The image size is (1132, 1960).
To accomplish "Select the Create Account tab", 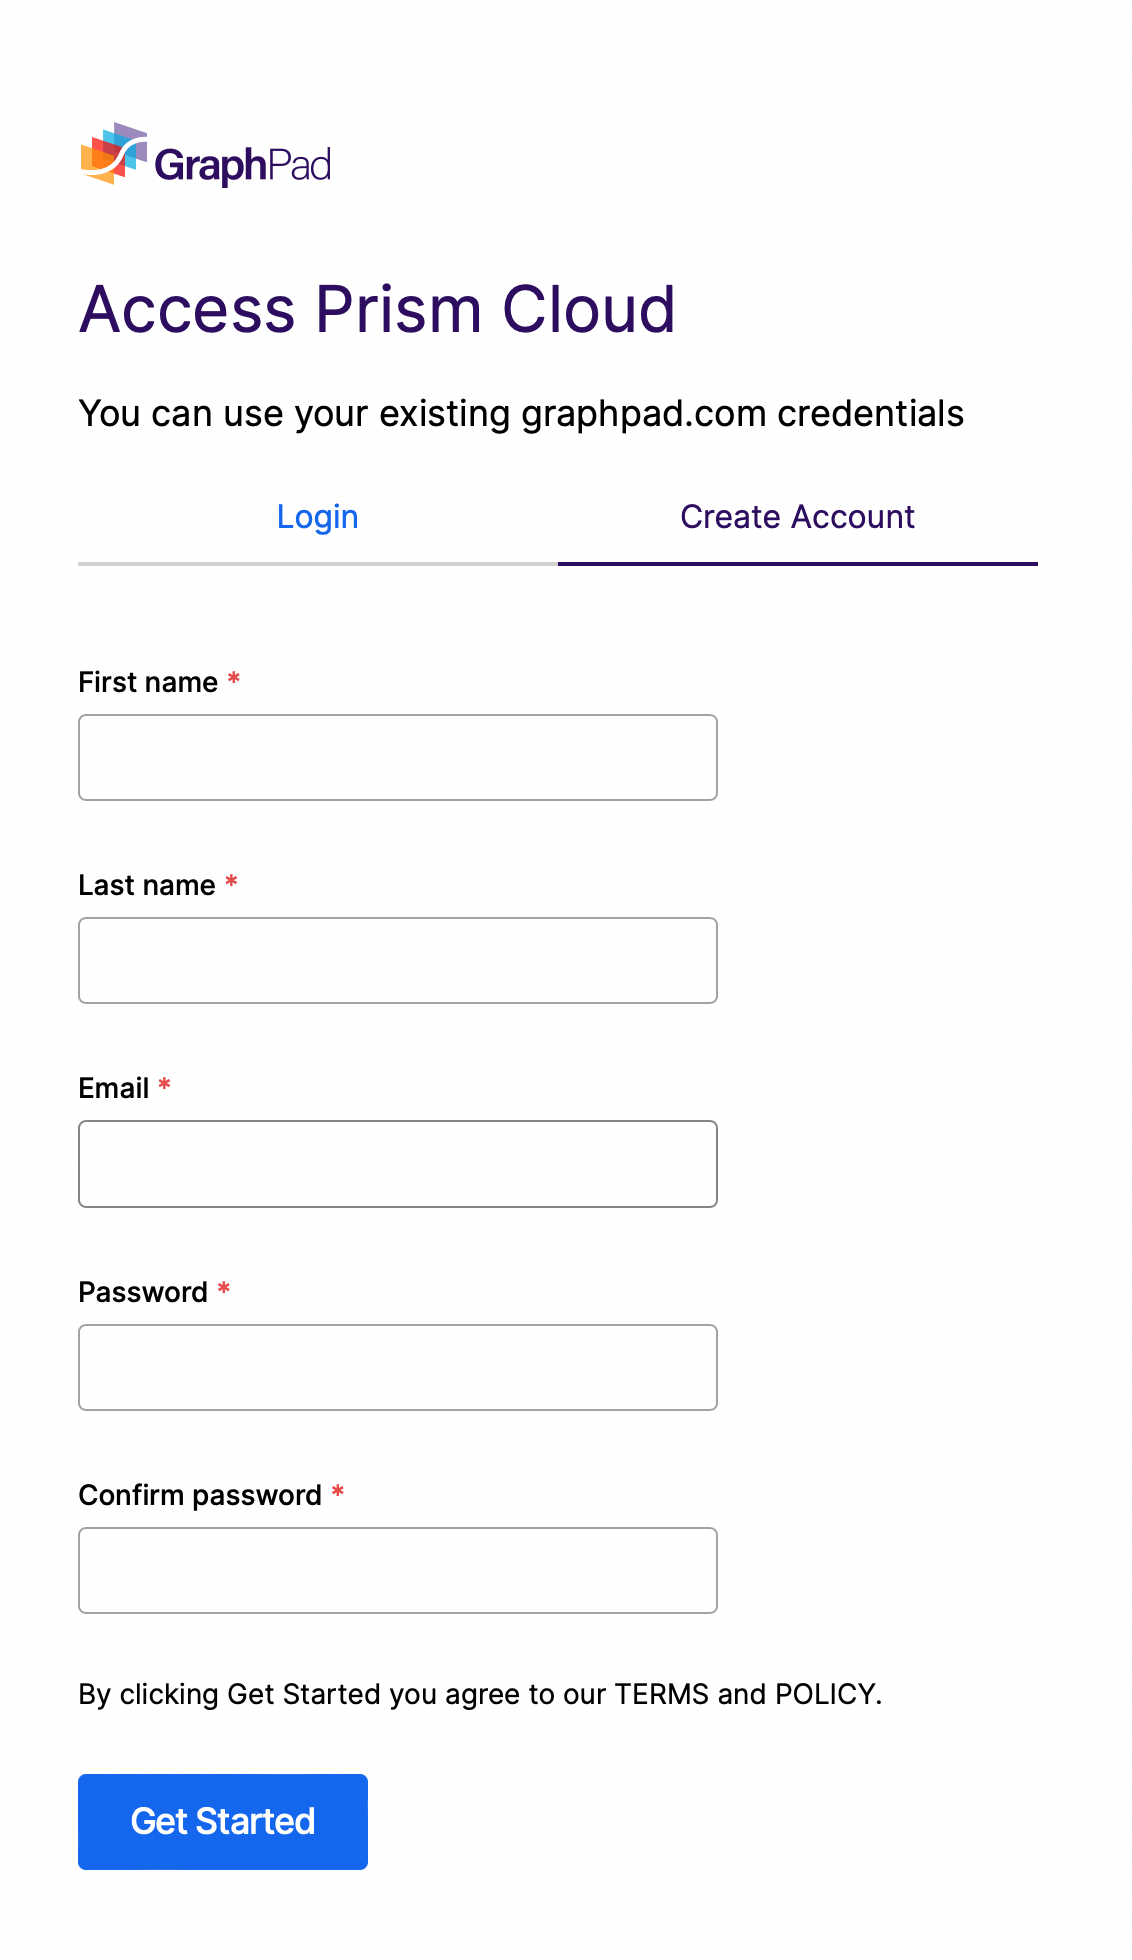I will tap(796, 516).
